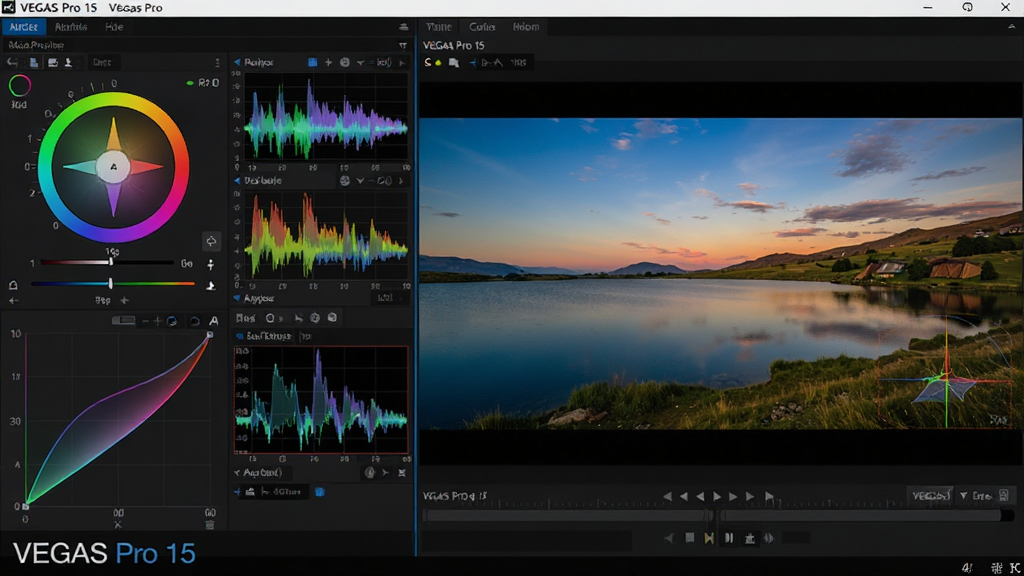Click the yellow highlighted playback button

pyautogui.click(x=709, y=538)
